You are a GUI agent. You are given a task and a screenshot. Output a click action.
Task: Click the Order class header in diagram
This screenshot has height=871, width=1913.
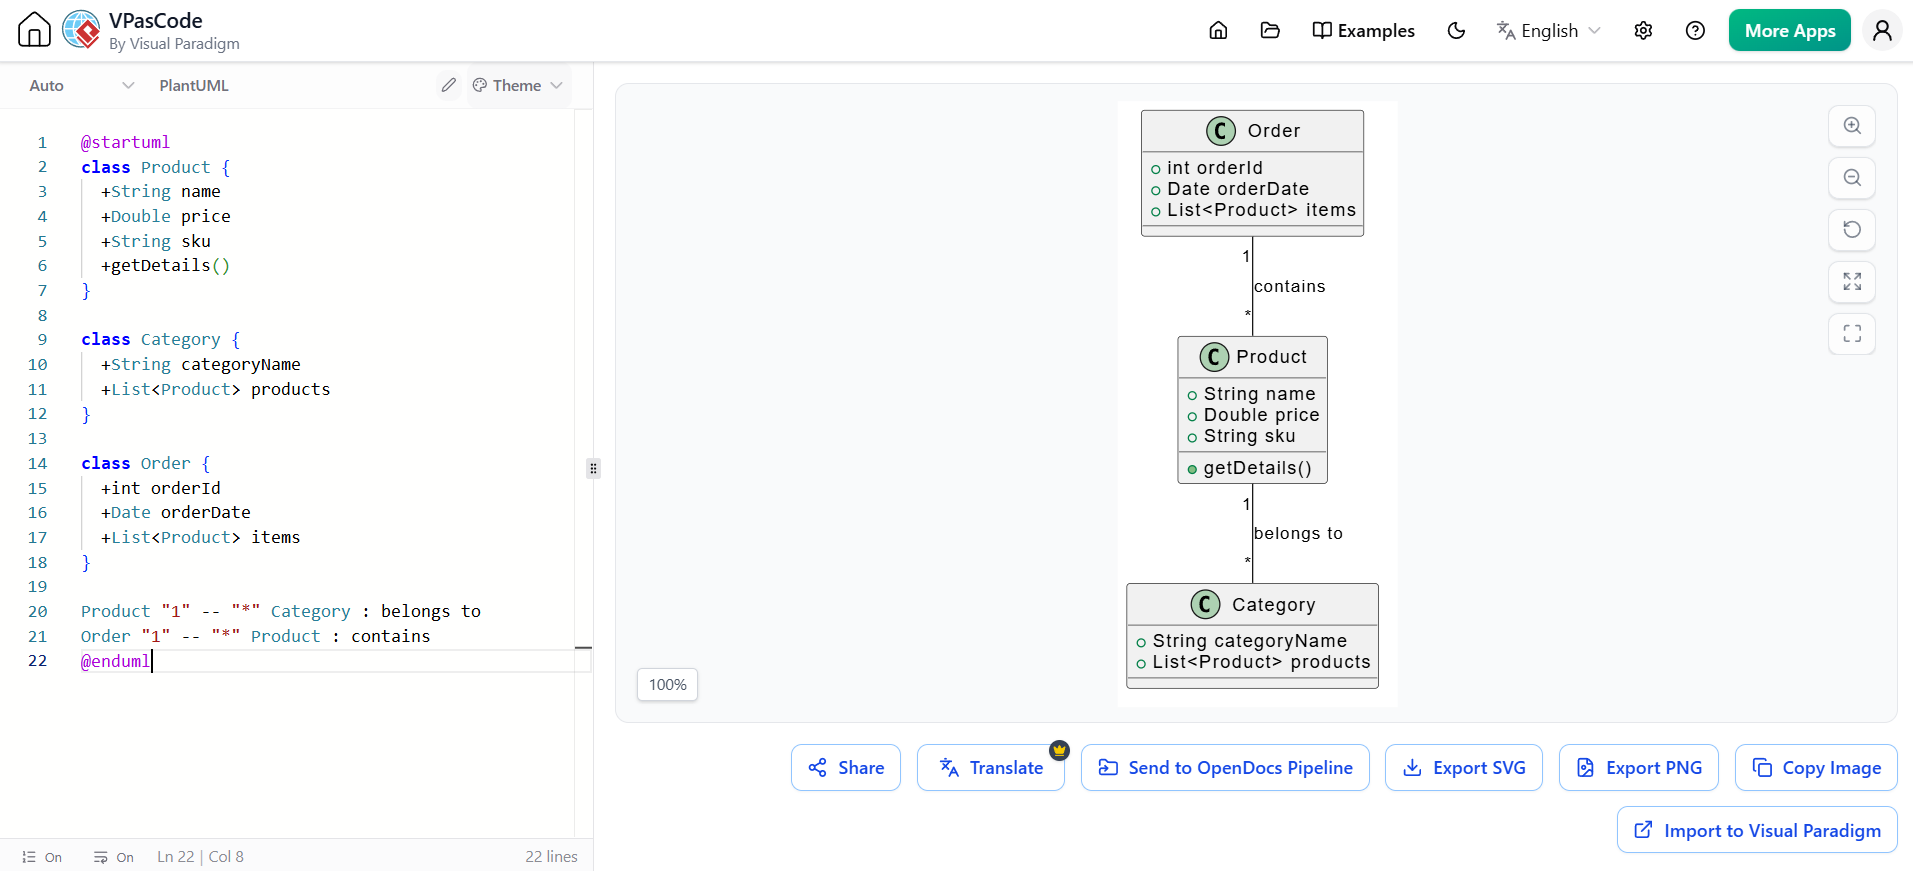point(1252,131)
